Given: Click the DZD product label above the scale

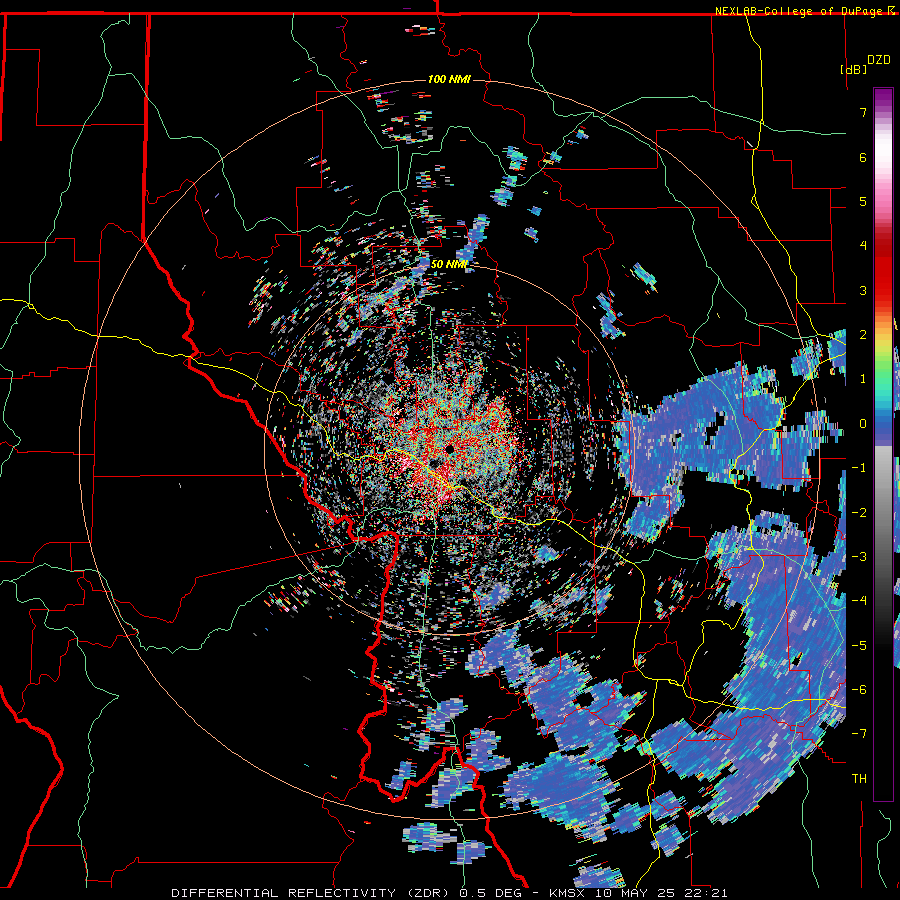Looking at the screenshot, I should pyautogui.click(x=878, y=60).
